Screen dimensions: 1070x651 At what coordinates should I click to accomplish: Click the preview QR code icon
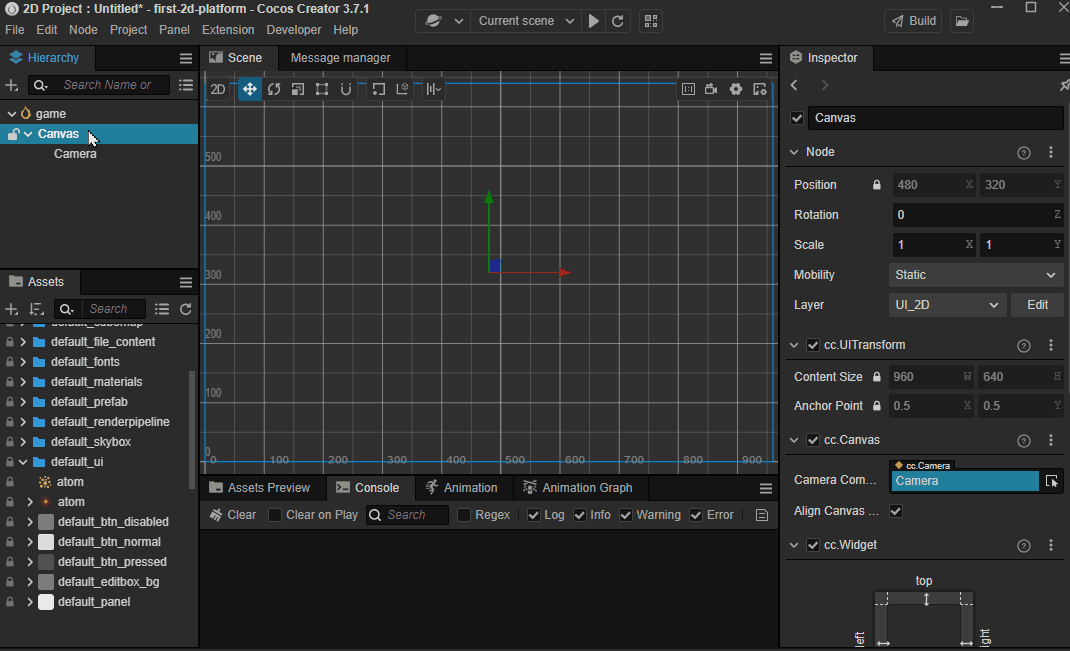[650, 21]
